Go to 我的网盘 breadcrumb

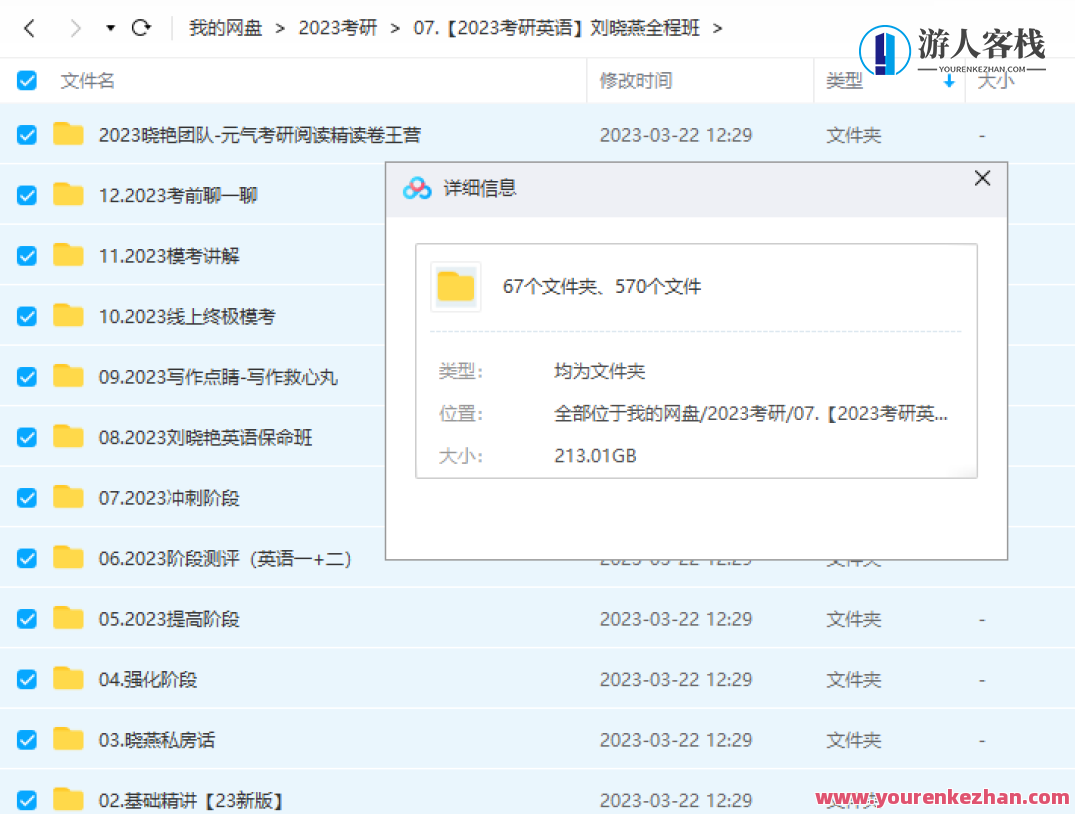225,28
